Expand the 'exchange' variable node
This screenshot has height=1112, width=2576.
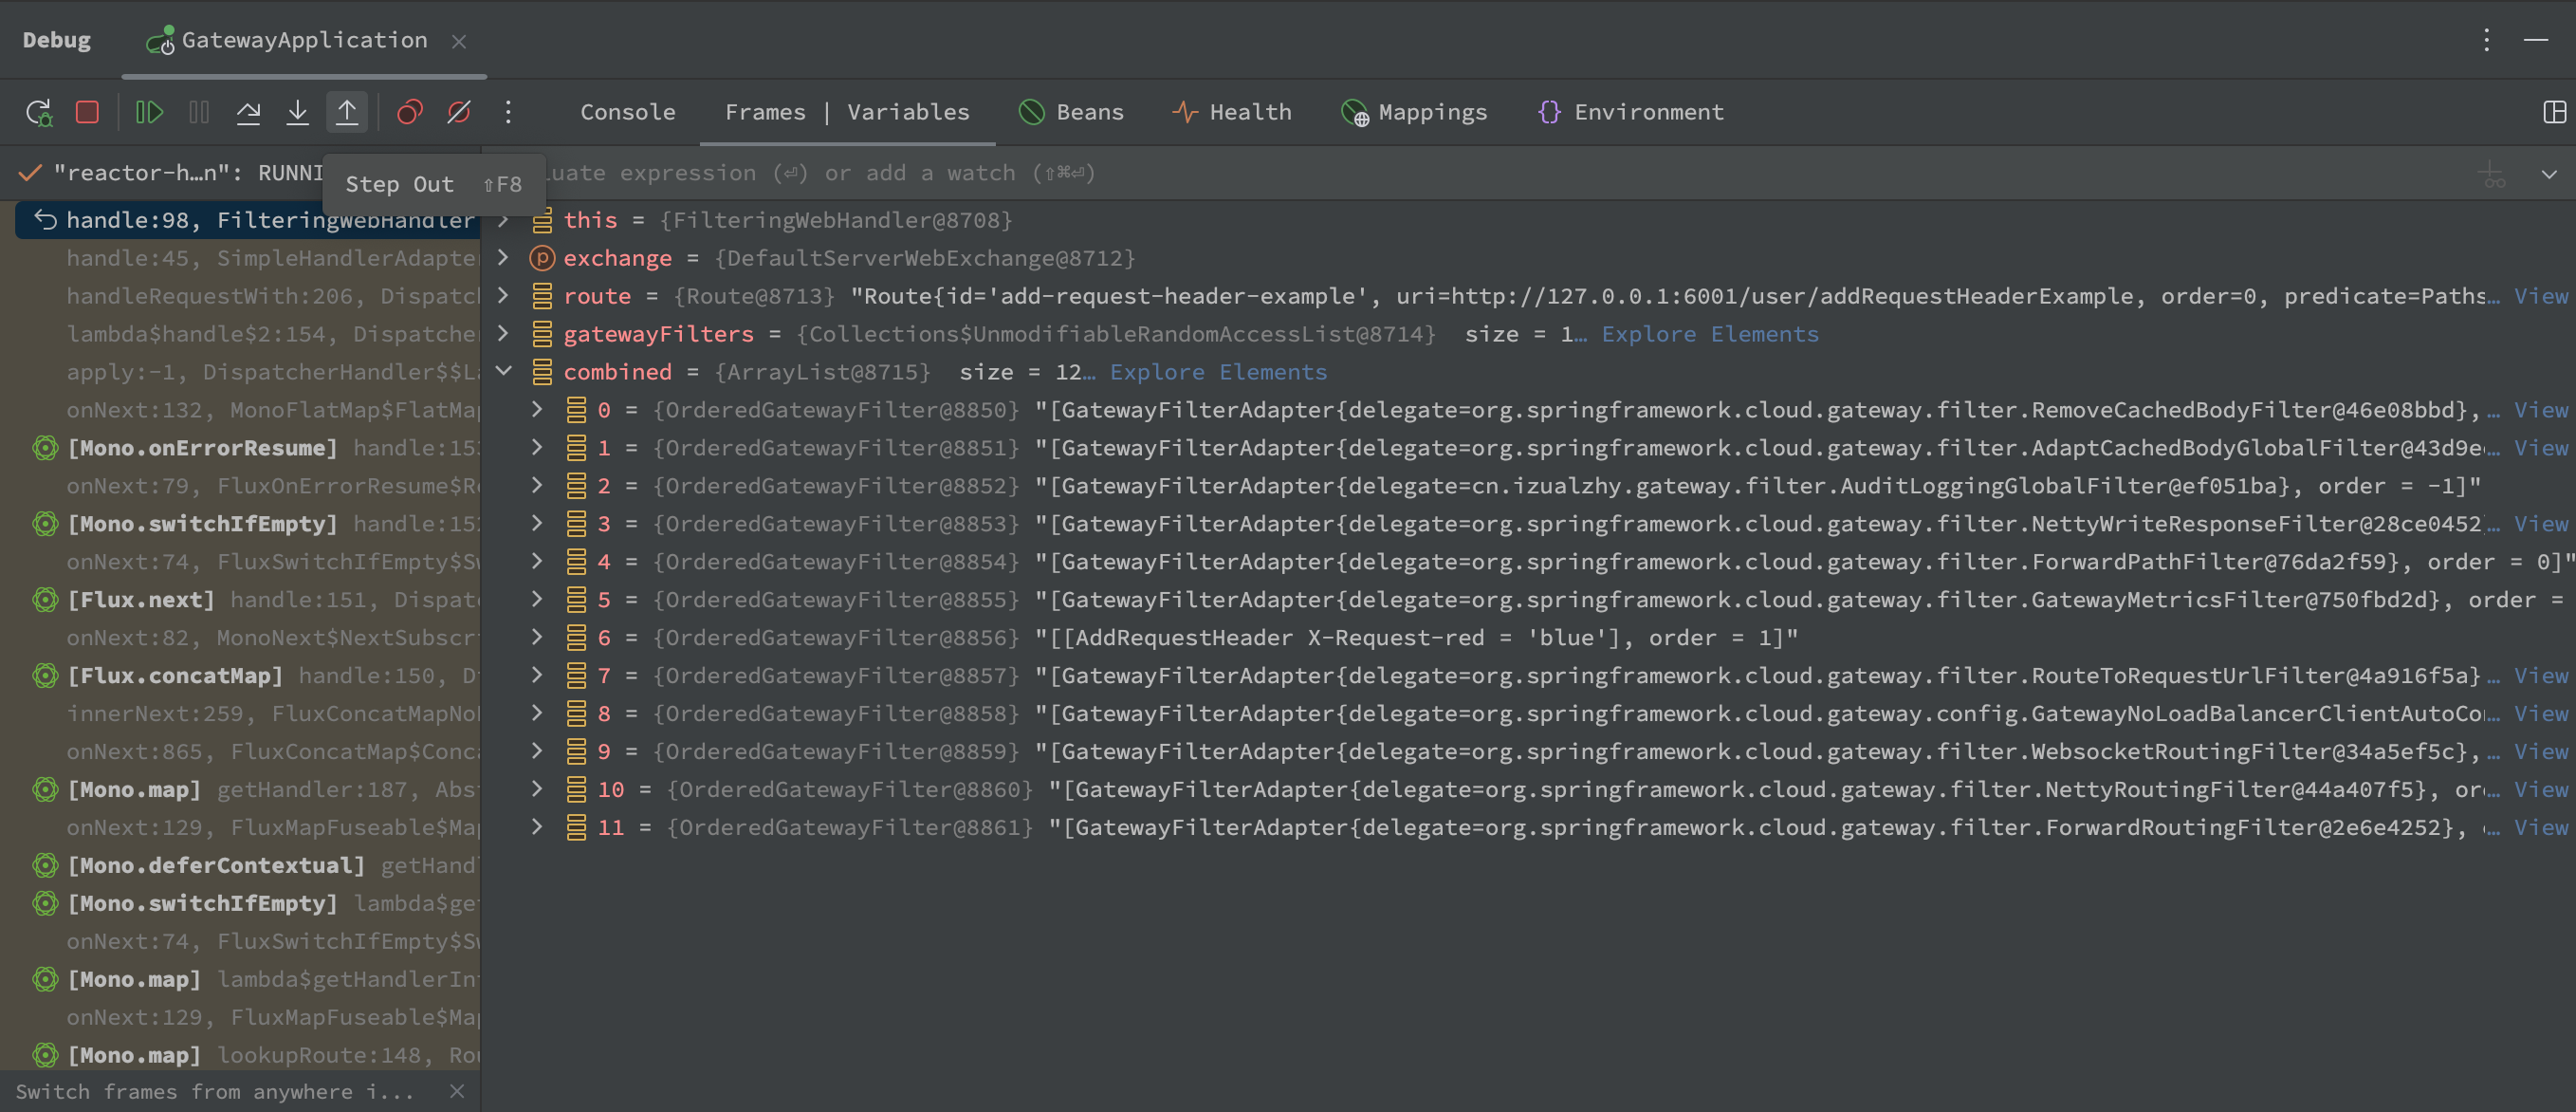point(503,258)
